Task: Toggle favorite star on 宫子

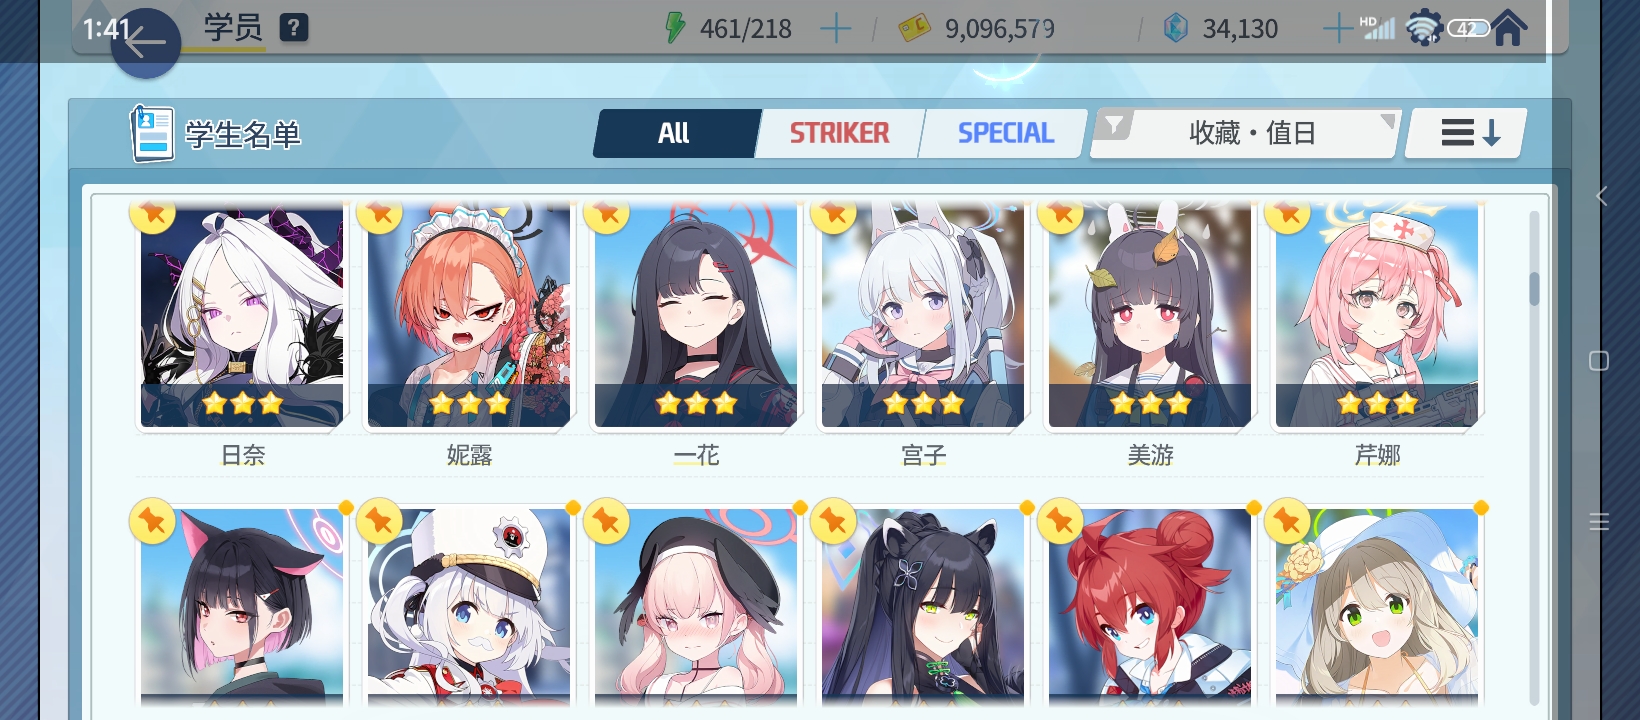Action: tap(834, 214)
